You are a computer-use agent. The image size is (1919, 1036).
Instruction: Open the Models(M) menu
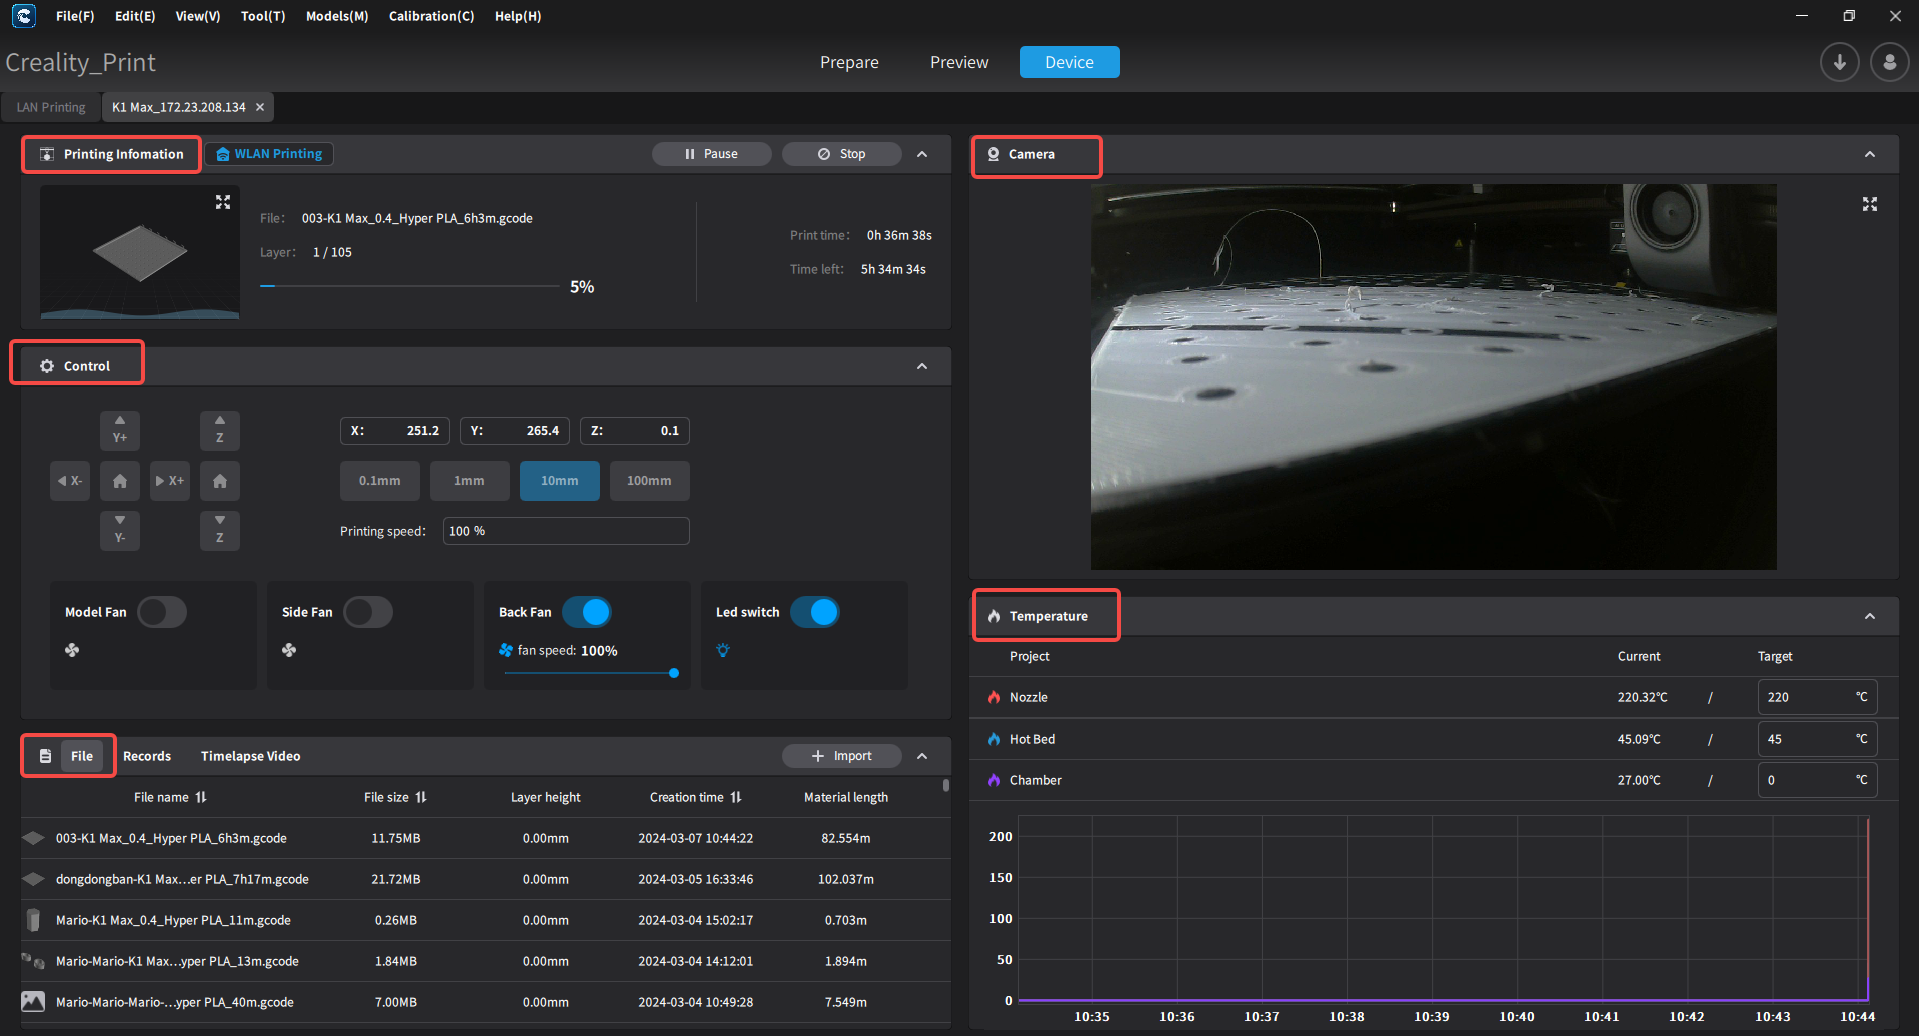pyautogui.click(x=337, y=16)
